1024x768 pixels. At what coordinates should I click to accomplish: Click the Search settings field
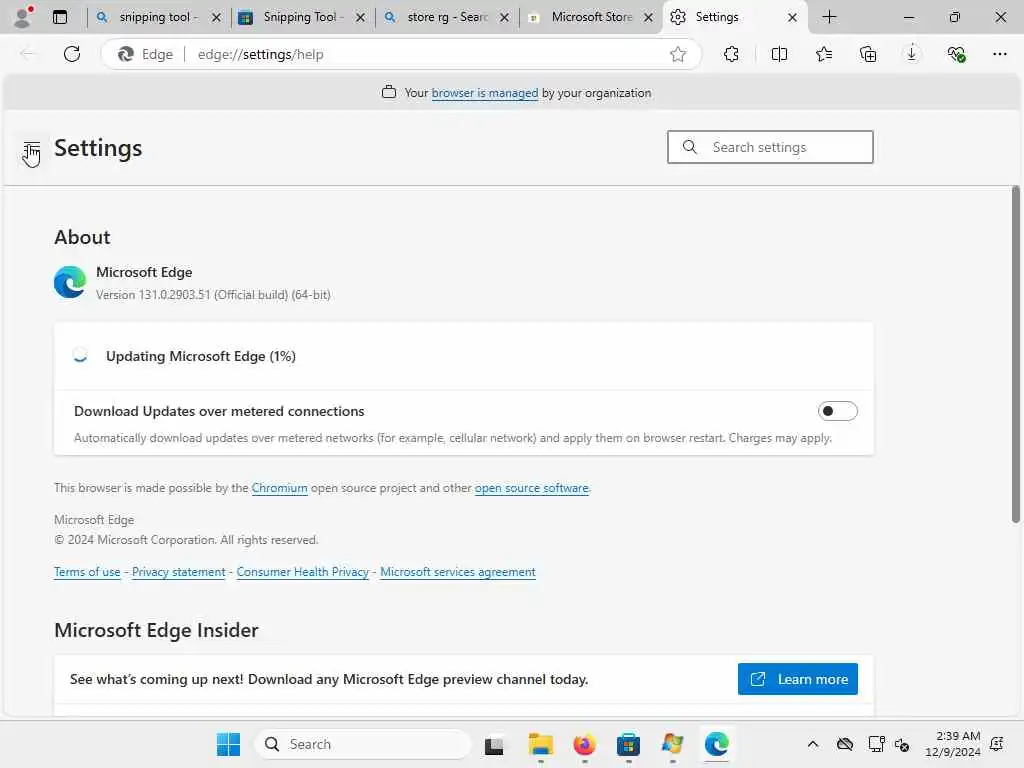(x=770, y=147)
